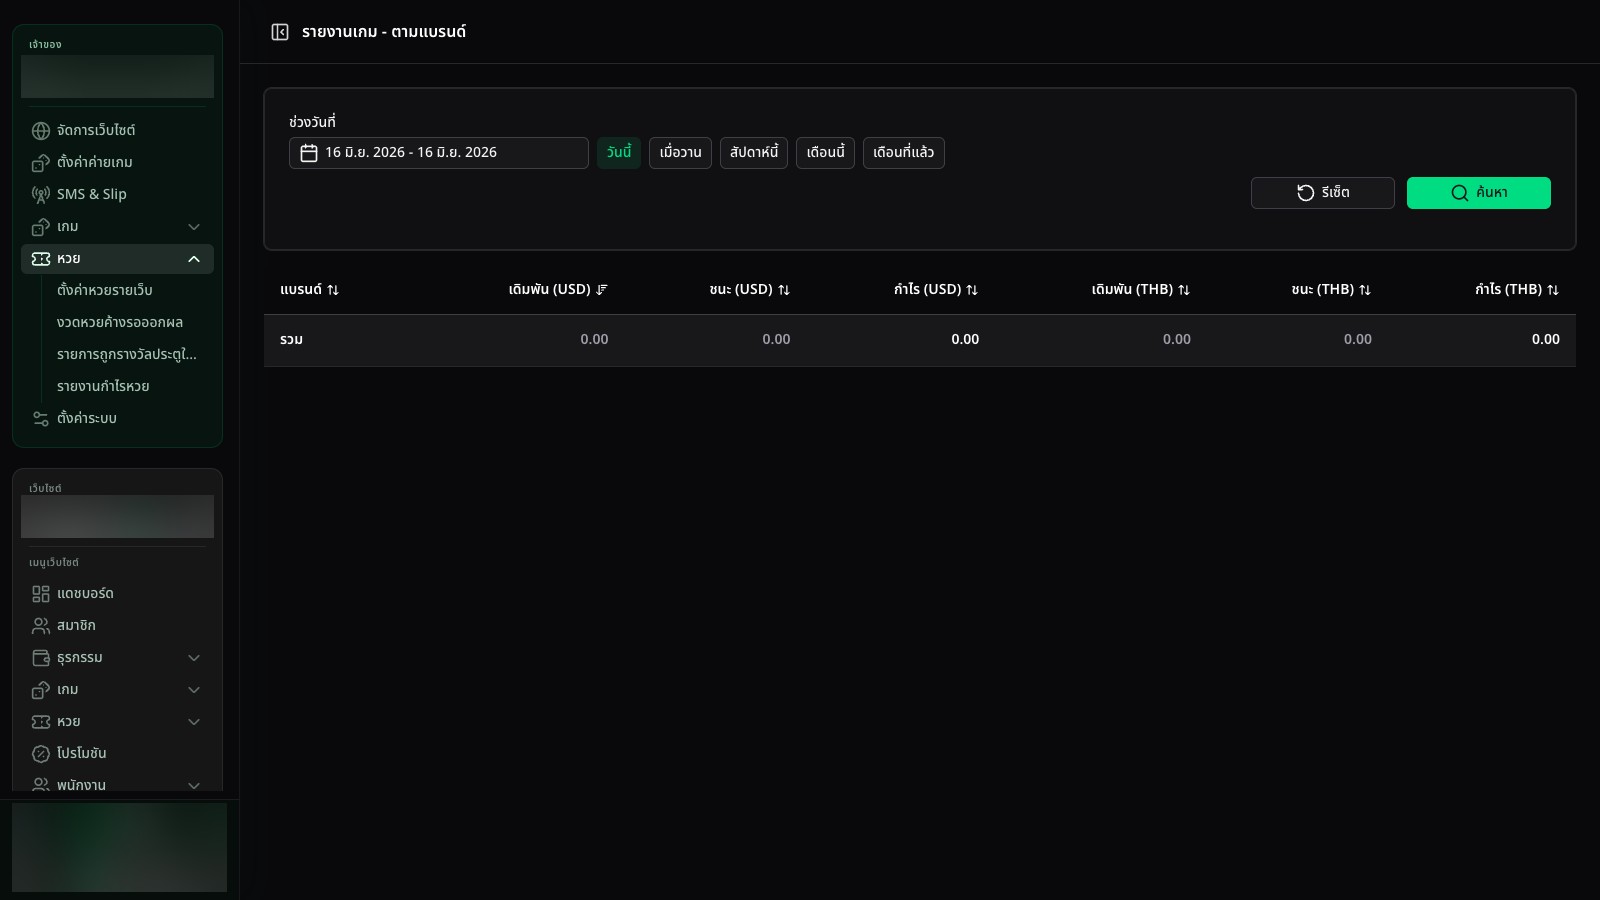This screenshot has width=1600, height=900.
Task: Click the รีเซ็ต reset button
Action: [x=1322, y=193]
